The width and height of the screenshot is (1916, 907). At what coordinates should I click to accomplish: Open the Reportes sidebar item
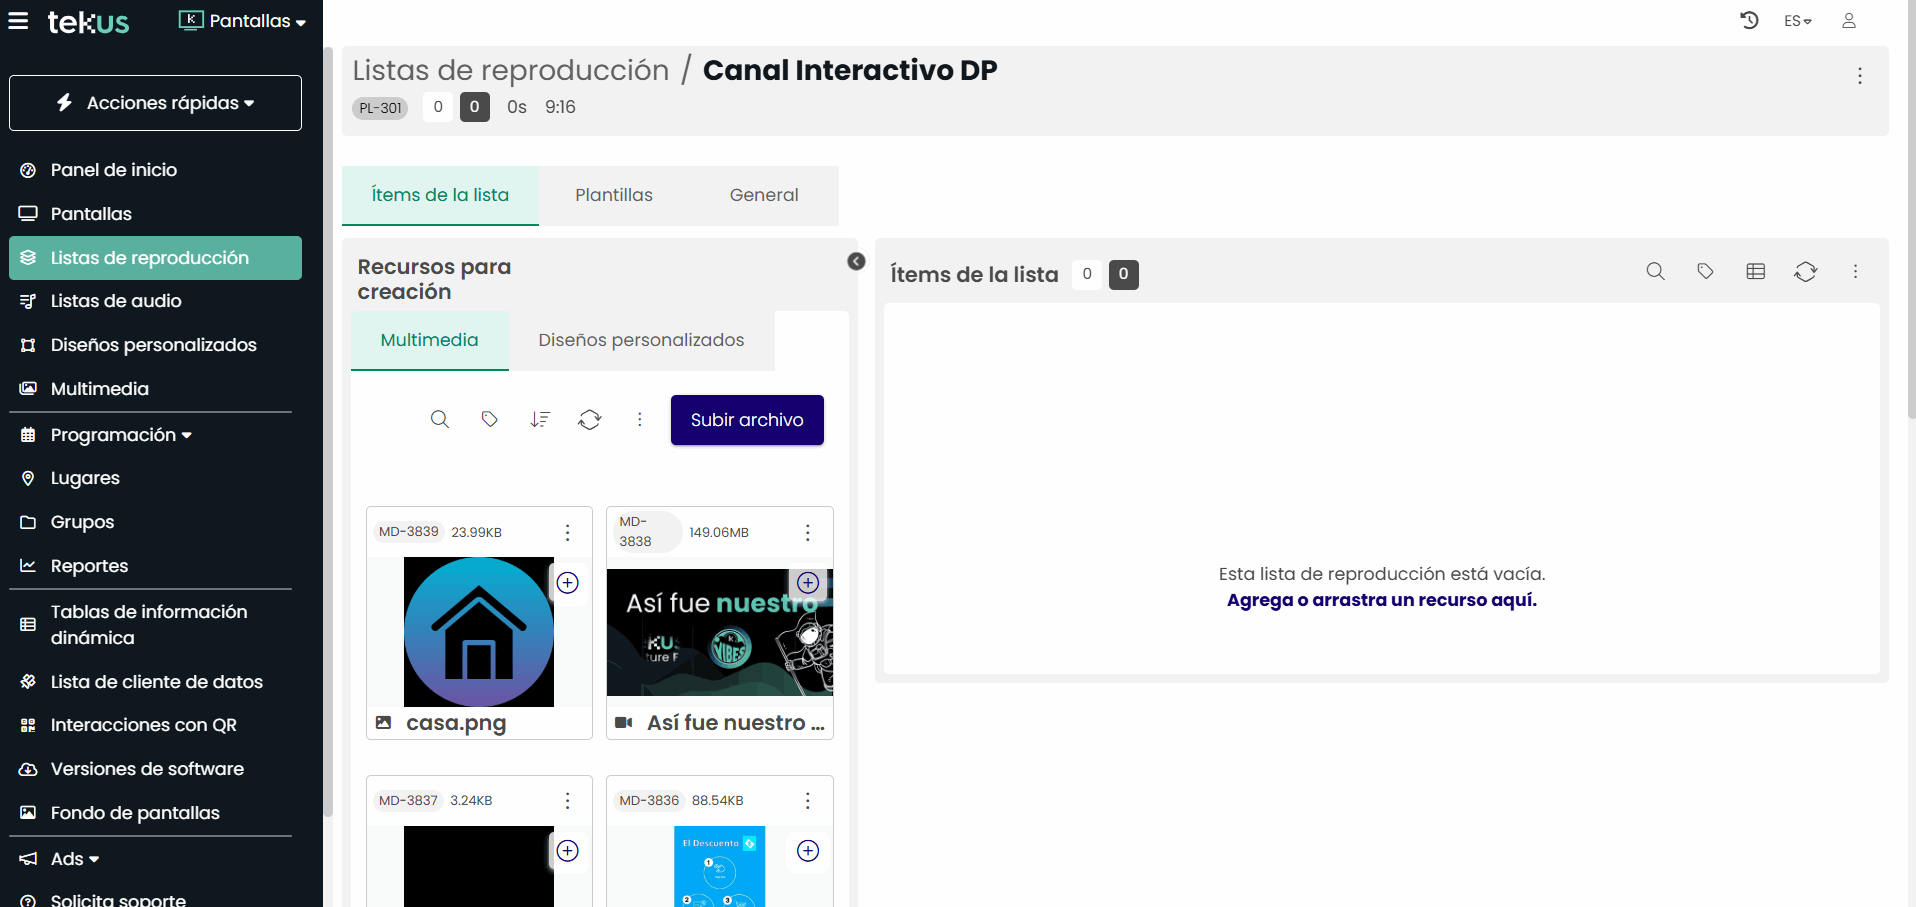coord(89,566)
